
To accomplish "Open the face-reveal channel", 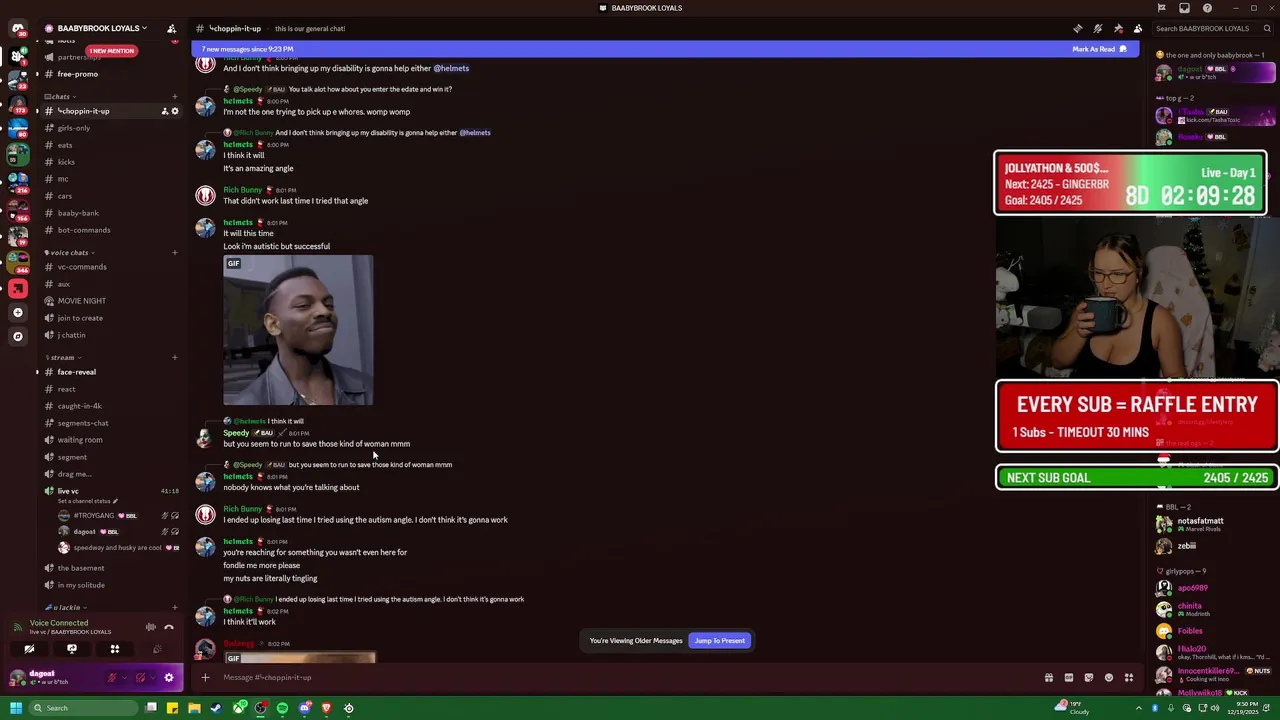I will pyautogui.click(x=110, y=372).
